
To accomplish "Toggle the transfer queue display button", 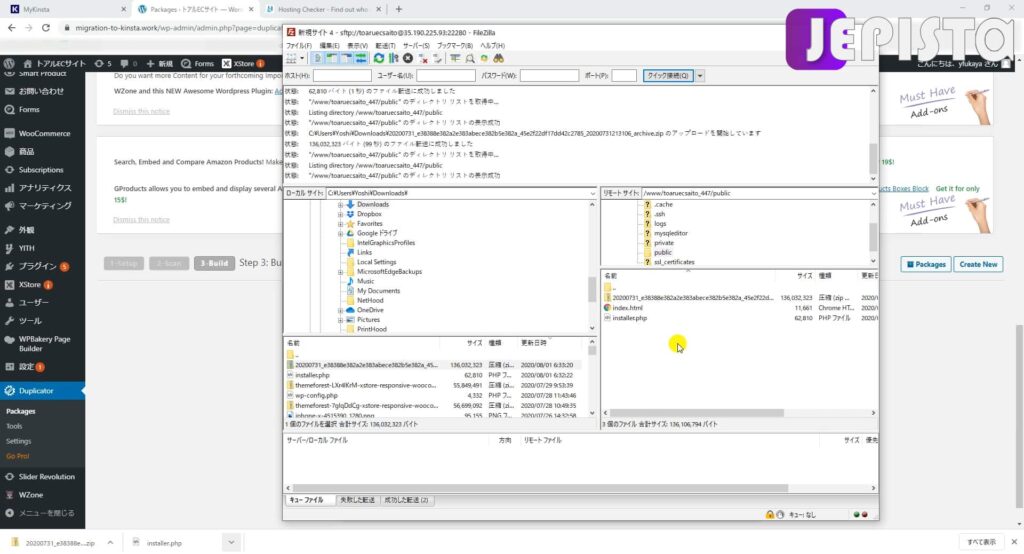I will click(360, 59).
